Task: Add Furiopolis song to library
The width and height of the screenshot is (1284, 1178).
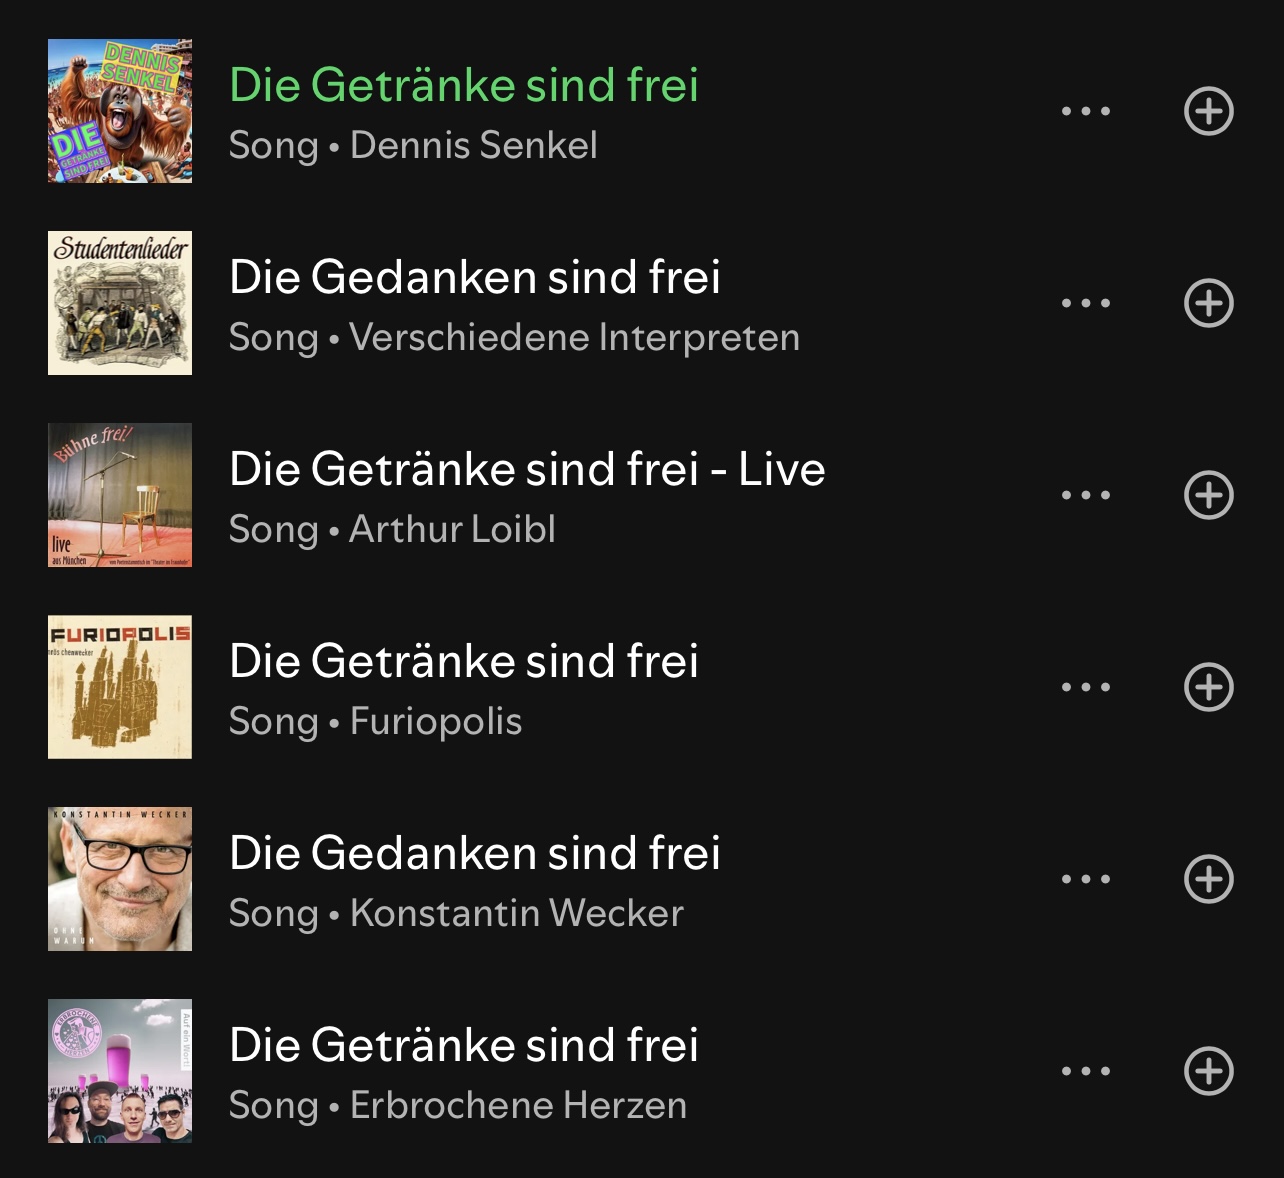Action: coord(1208,687)
